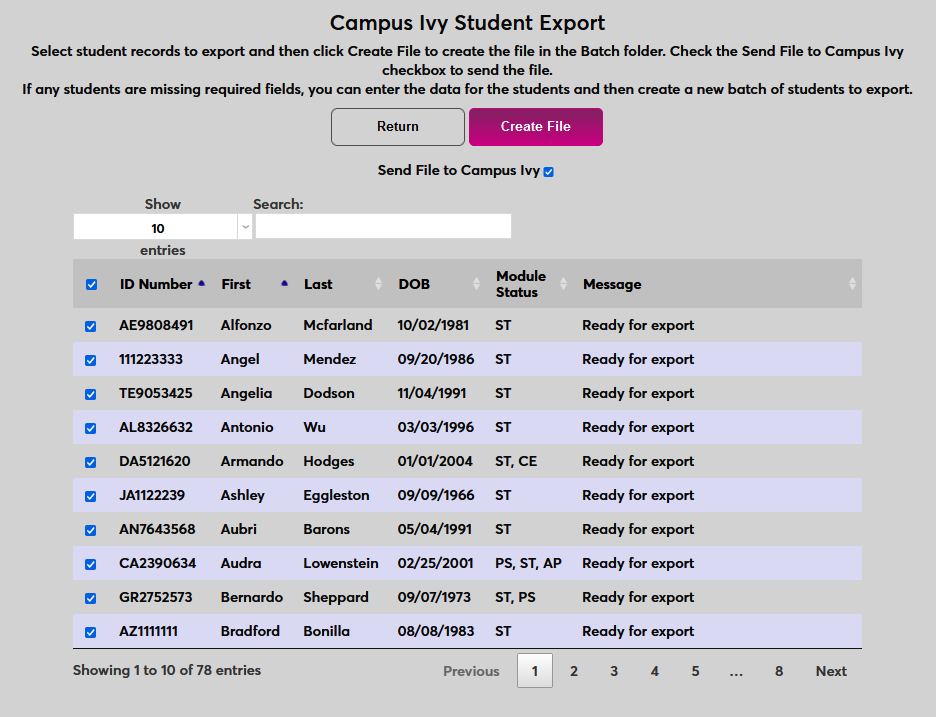Viewport: 936px width, 717px height.
Task: Click the chevron on the entries selector
Action: [x=244, y=226]
